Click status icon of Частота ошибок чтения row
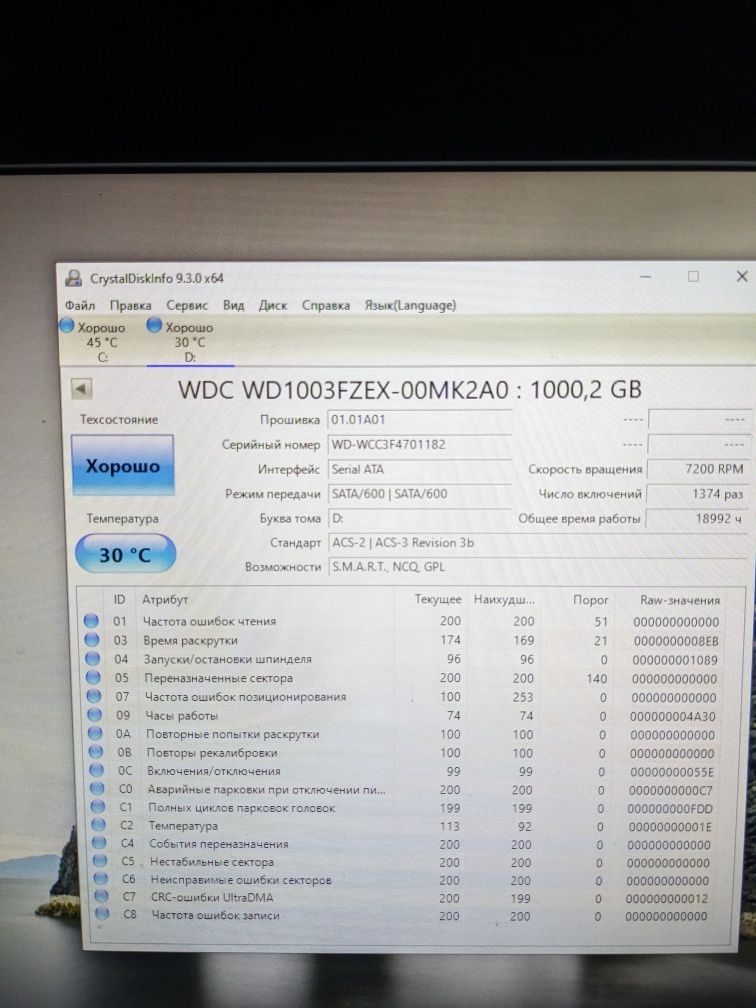Image resolution: width=756 pixels, height=1008 pixels. point(91,621)
